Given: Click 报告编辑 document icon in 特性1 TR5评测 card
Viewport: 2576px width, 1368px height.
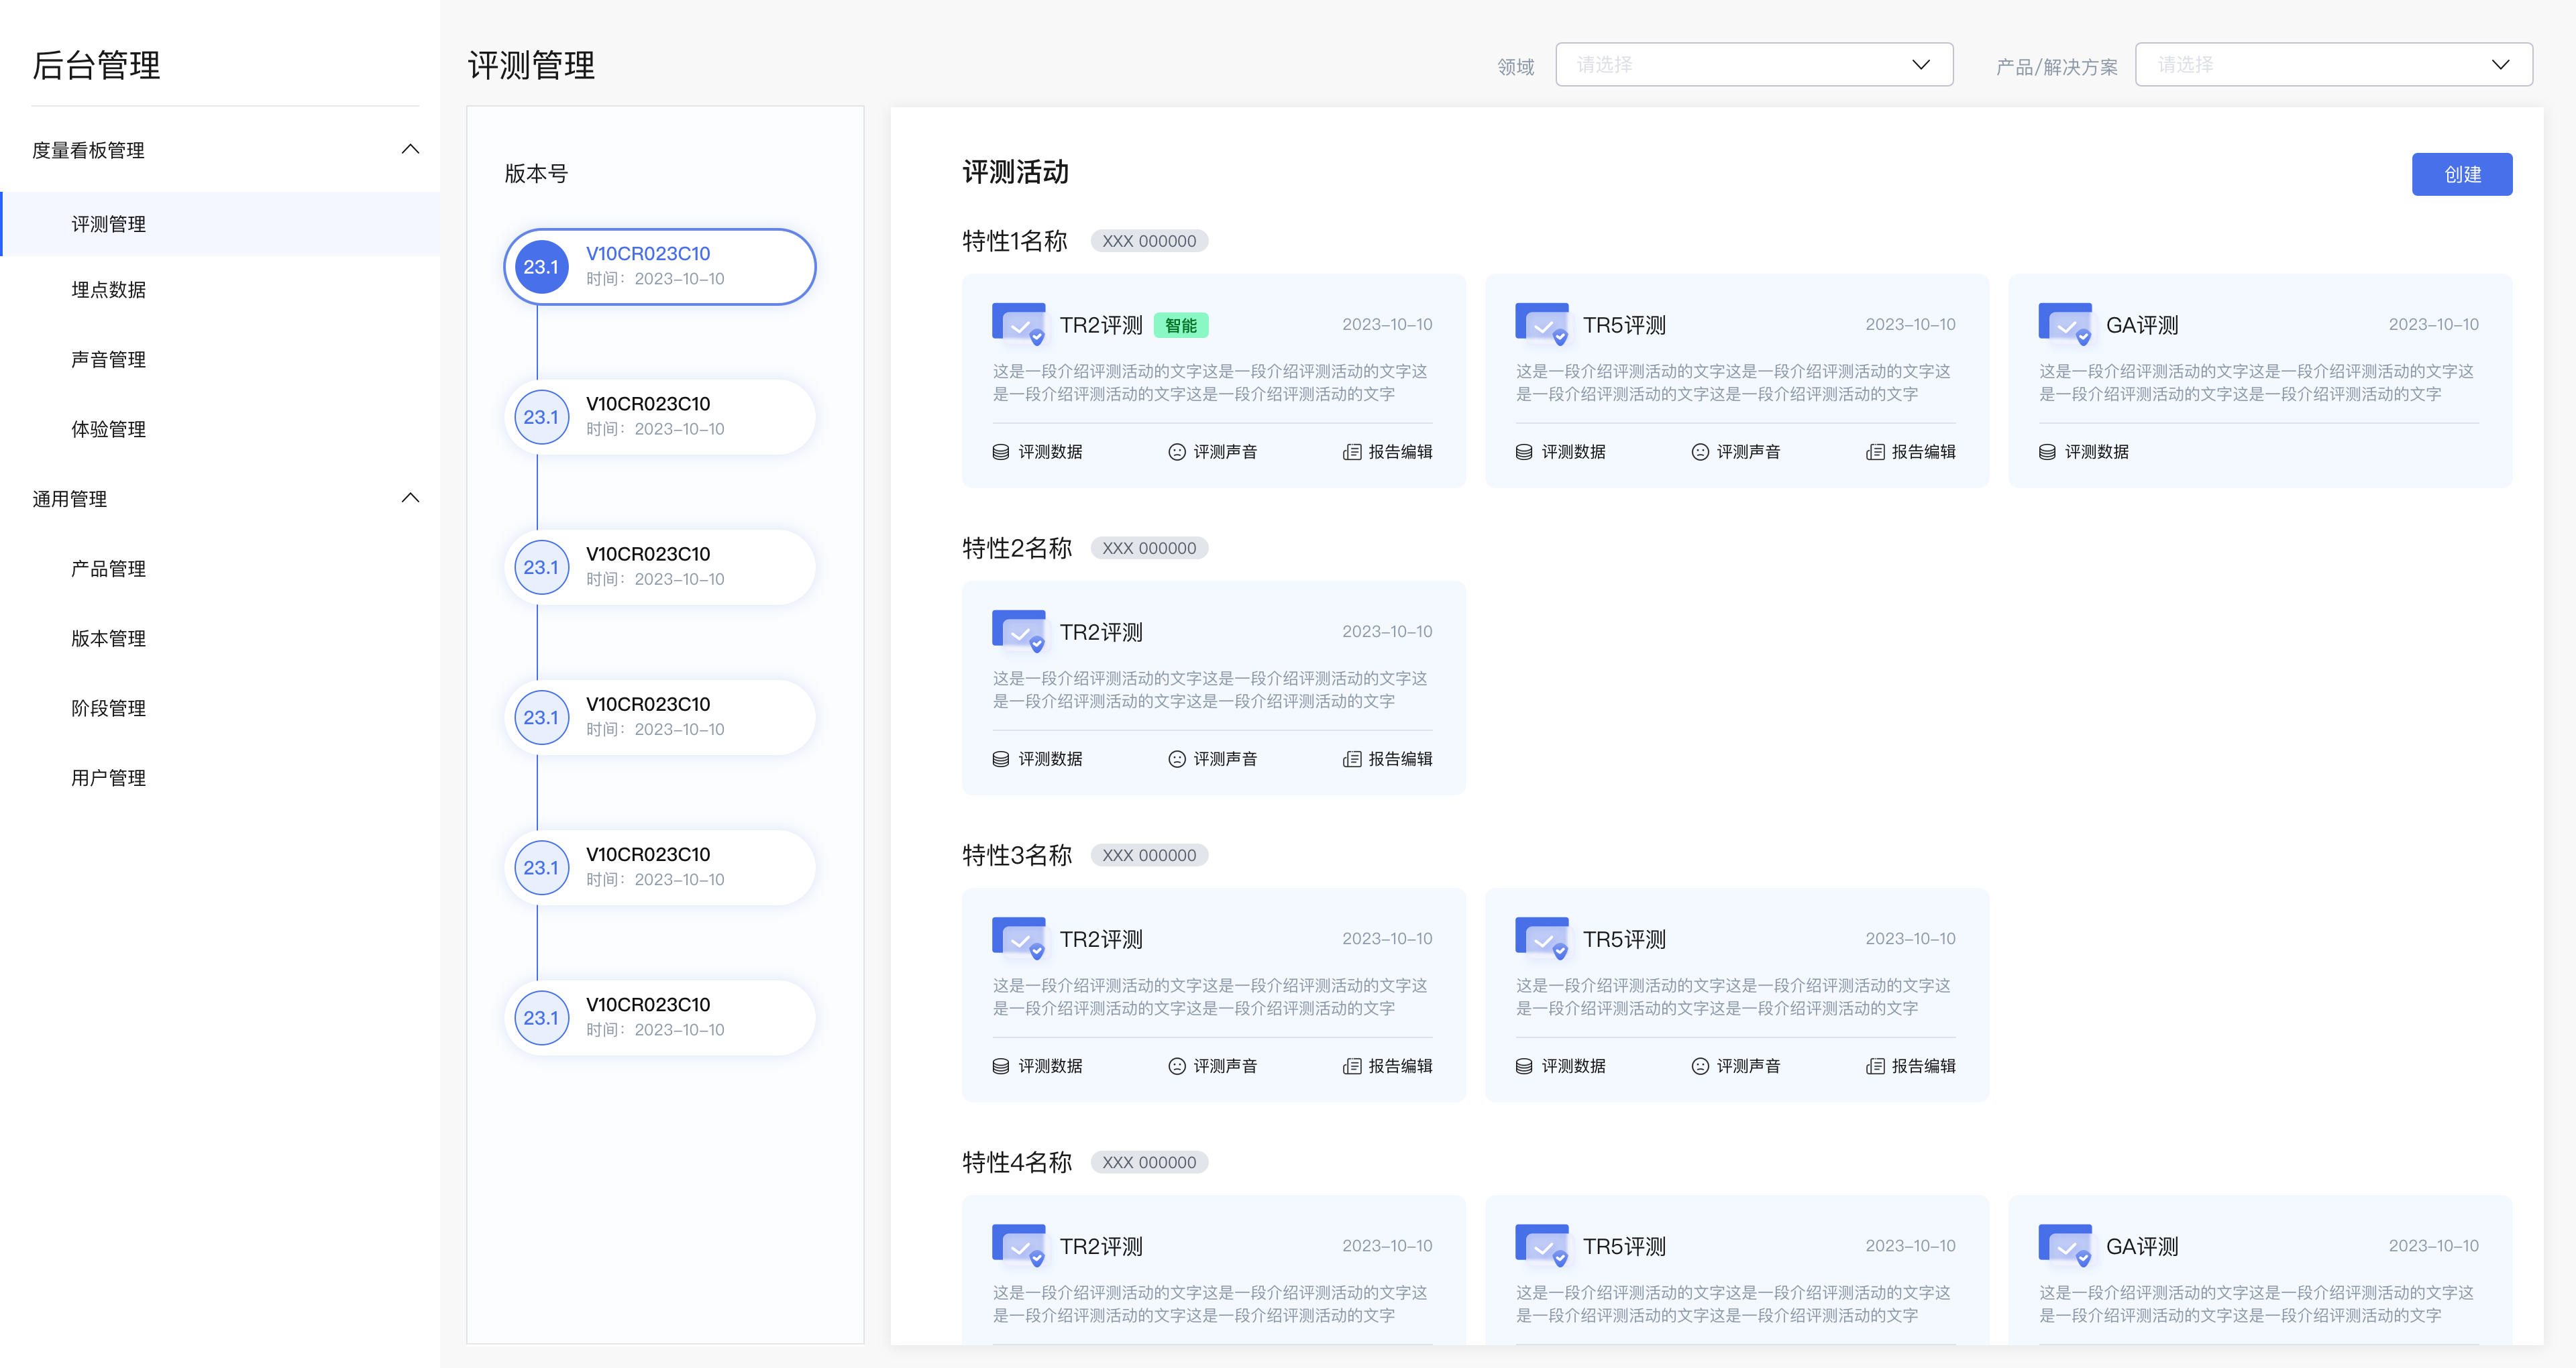Looking at the screenshot, I should point(1875,452).
